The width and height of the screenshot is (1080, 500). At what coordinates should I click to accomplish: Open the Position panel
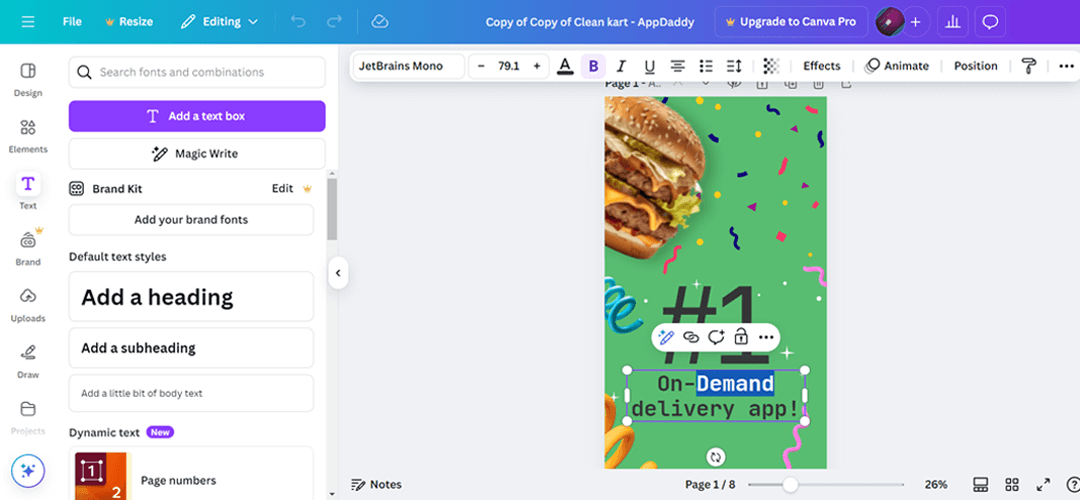click(x=975, y=66)
